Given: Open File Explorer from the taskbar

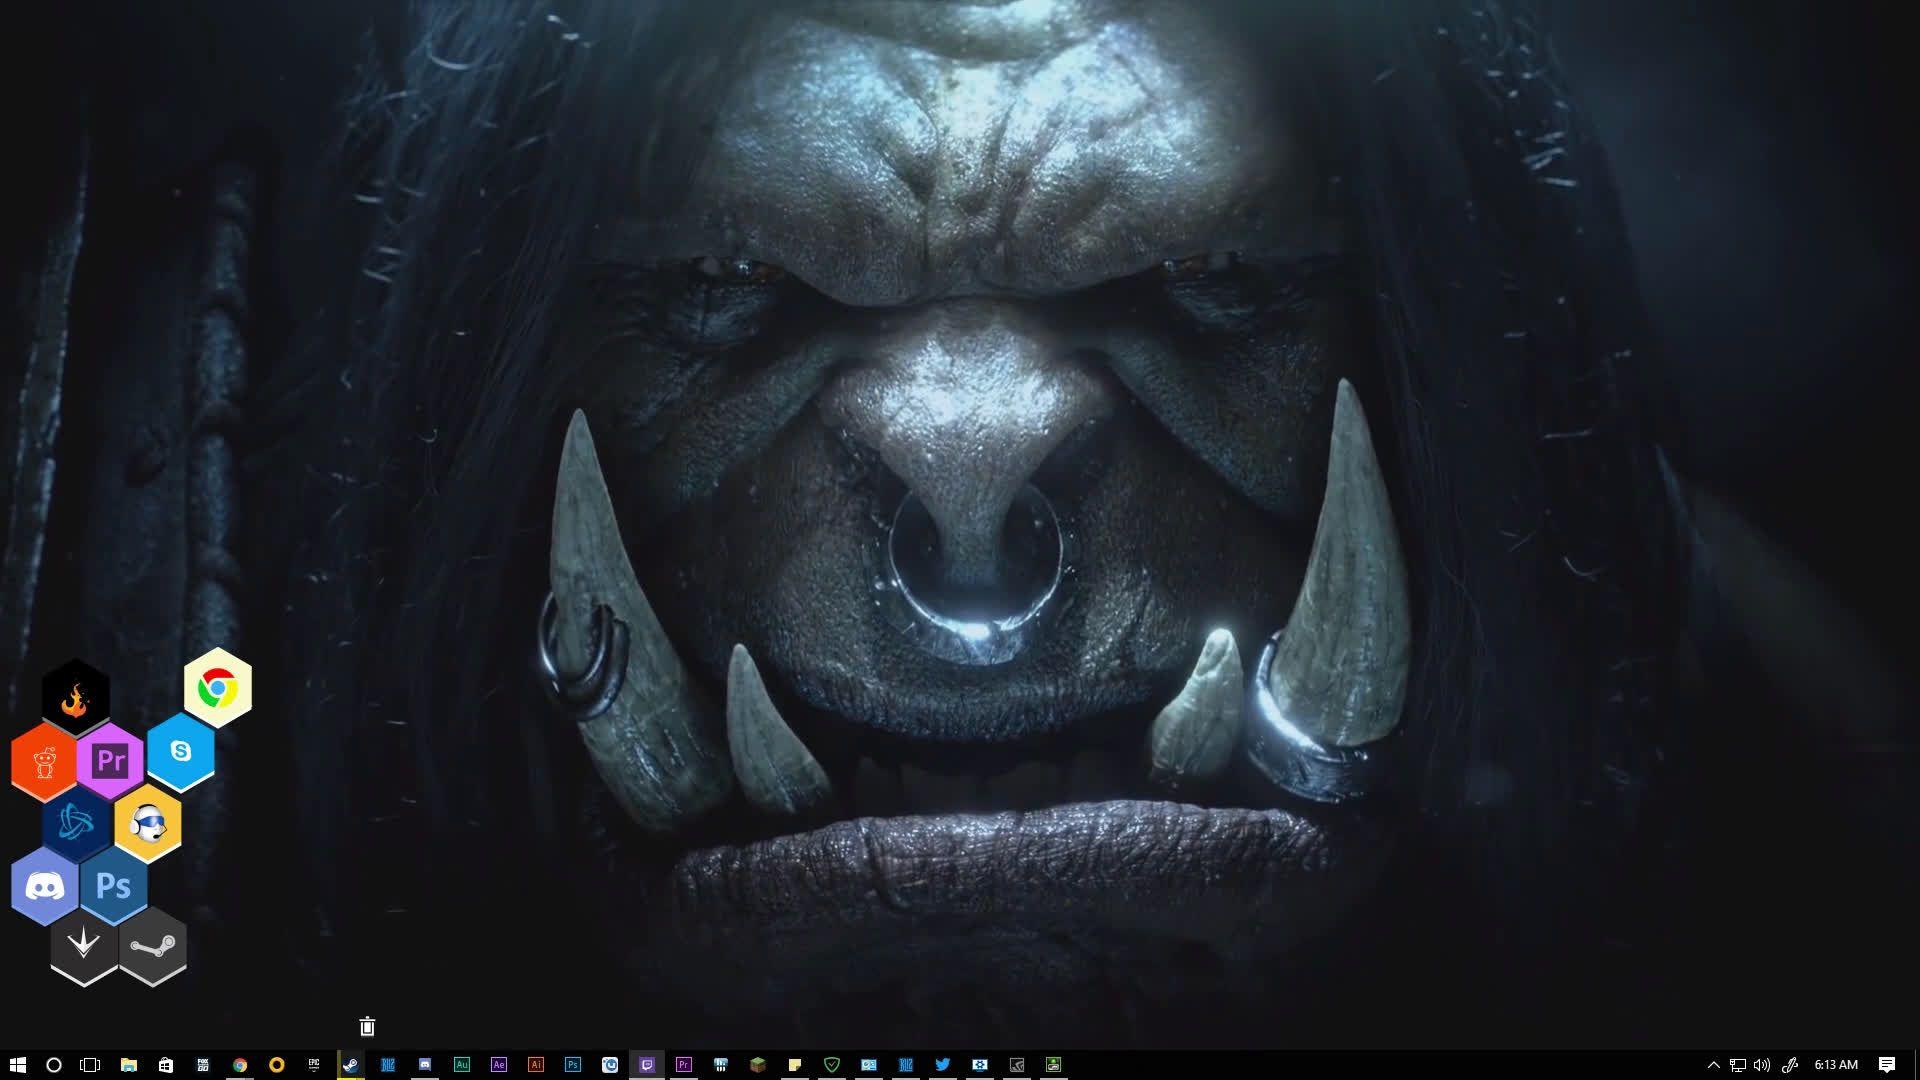Looking at the screenshot, I should pyautogui.click(x=128, y=1065).
